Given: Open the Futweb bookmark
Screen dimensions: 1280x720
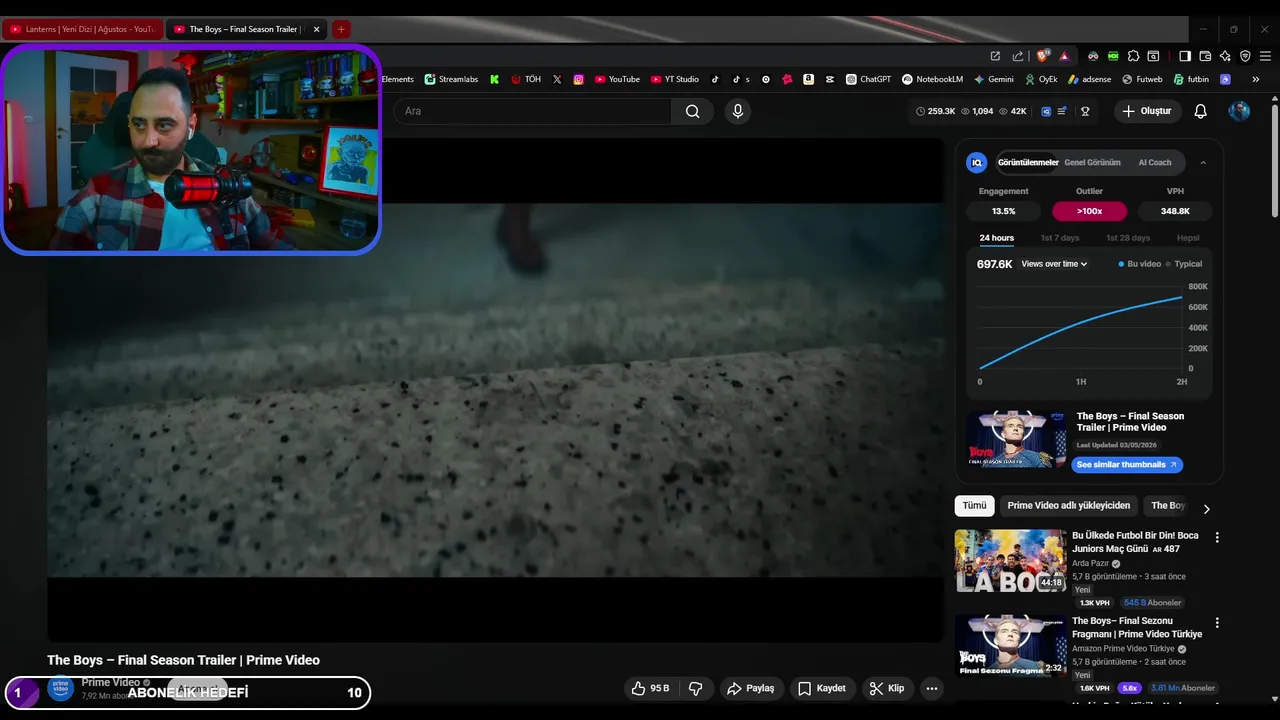Looking at the screenshot, I should click(x=1142, y=79).
